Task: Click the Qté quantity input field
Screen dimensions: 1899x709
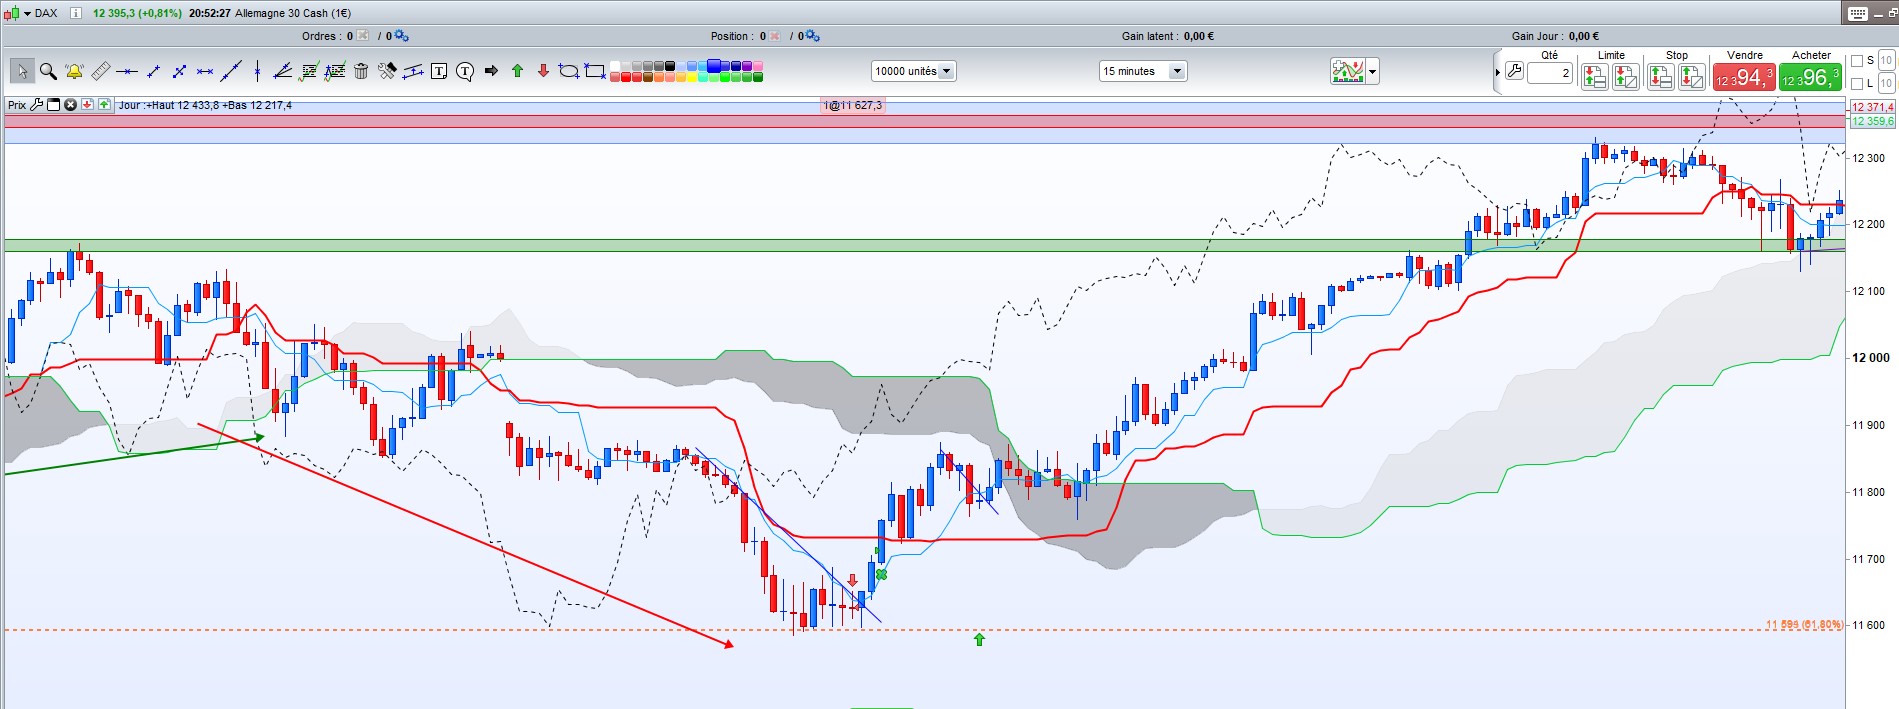Action: coord(1550,73)
